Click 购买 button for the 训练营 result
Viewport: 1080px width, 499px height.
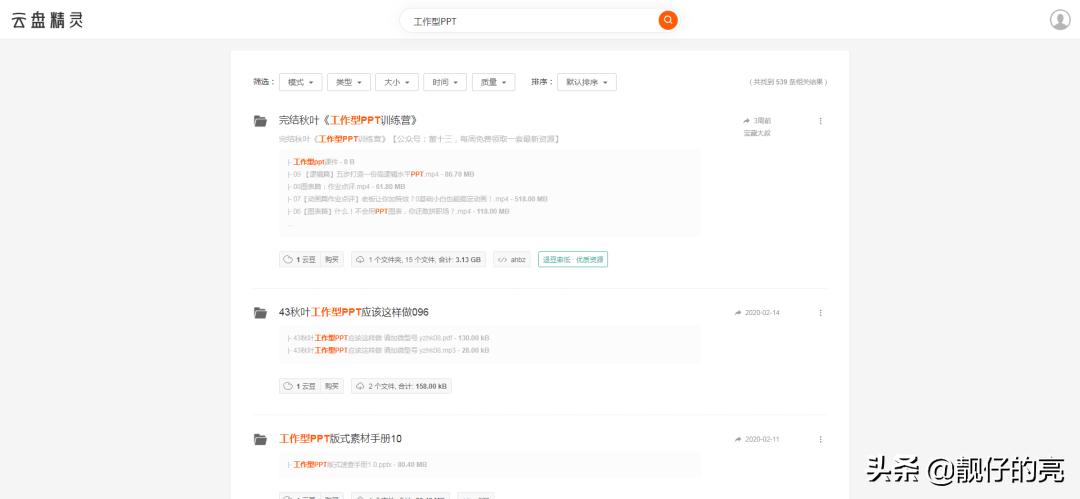332,259
